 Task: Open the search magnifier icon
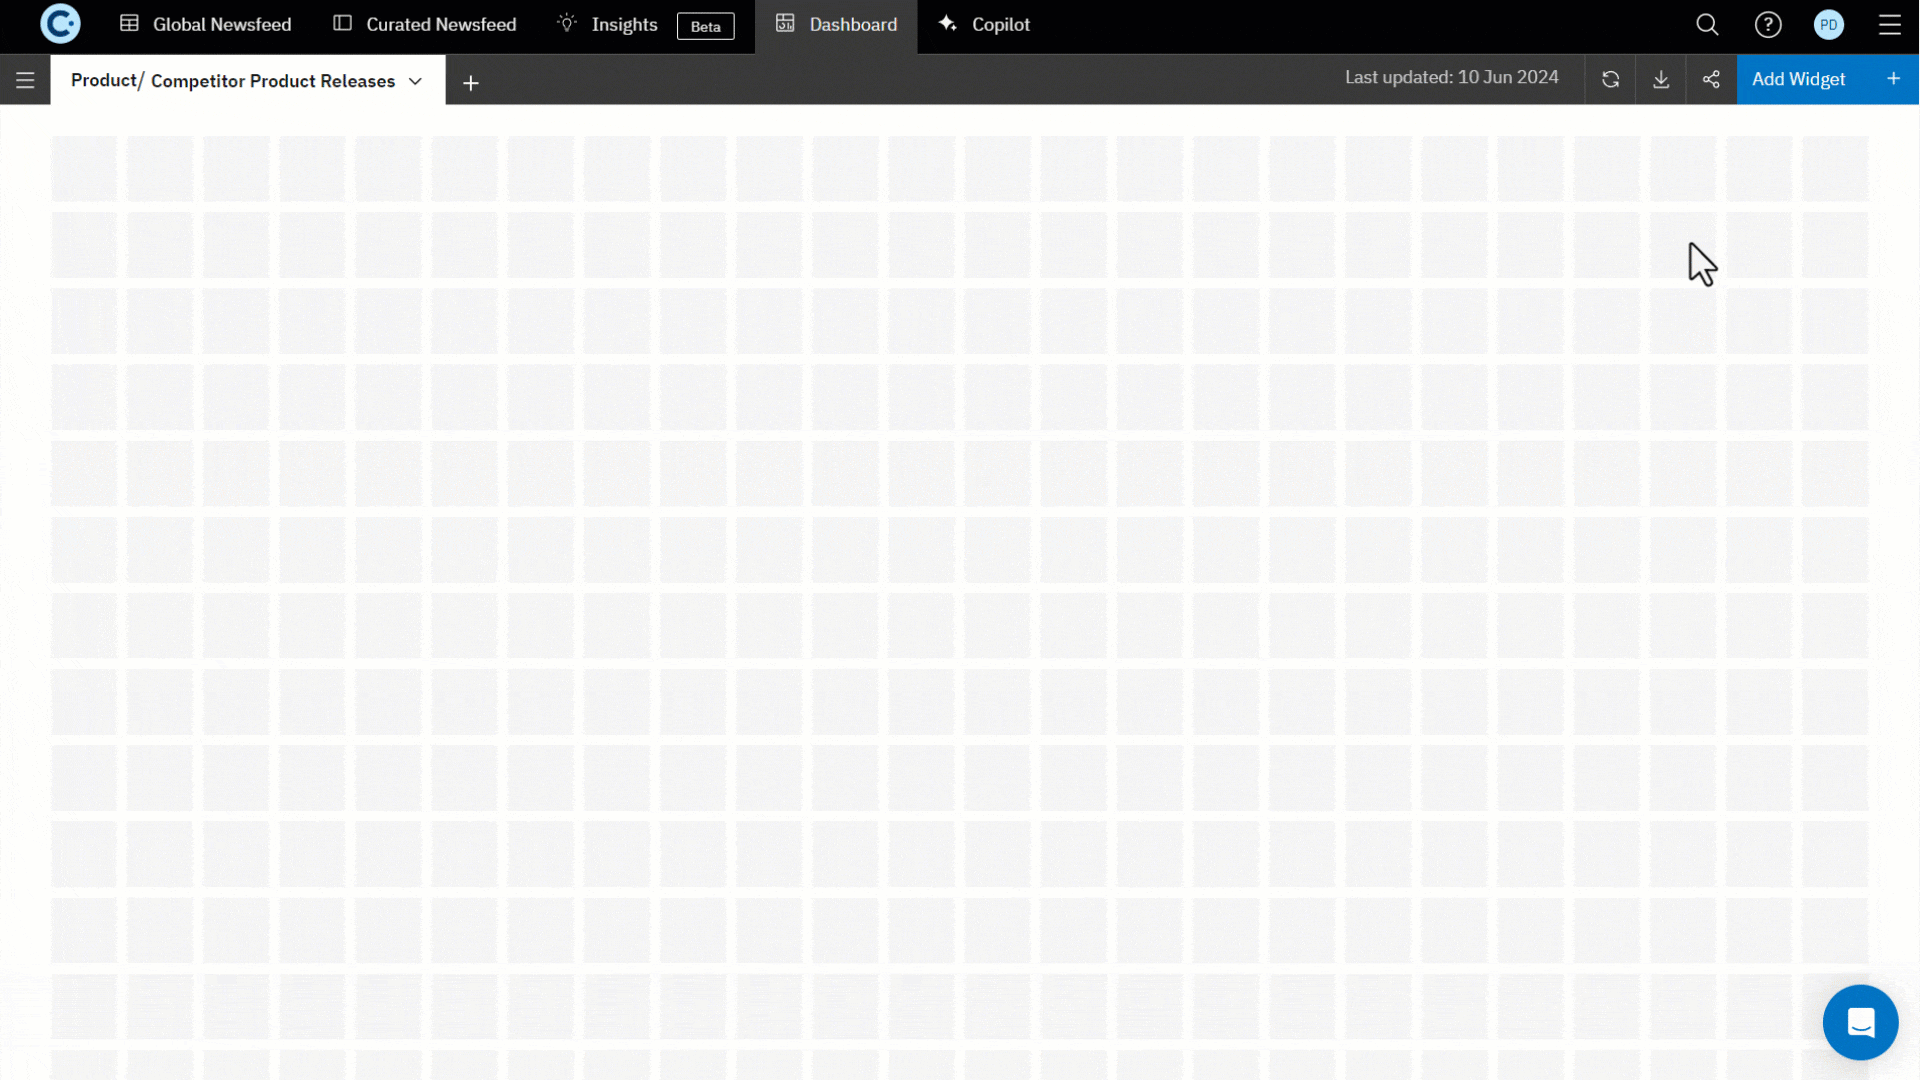1707,25
